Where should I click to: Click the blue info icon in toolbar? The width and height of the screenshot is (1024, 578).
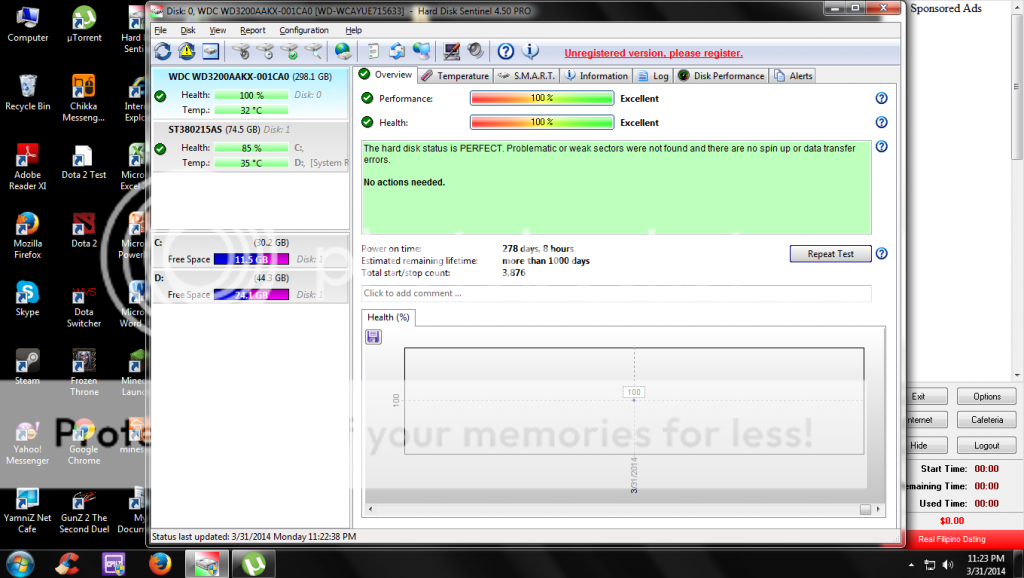[531, 51]
